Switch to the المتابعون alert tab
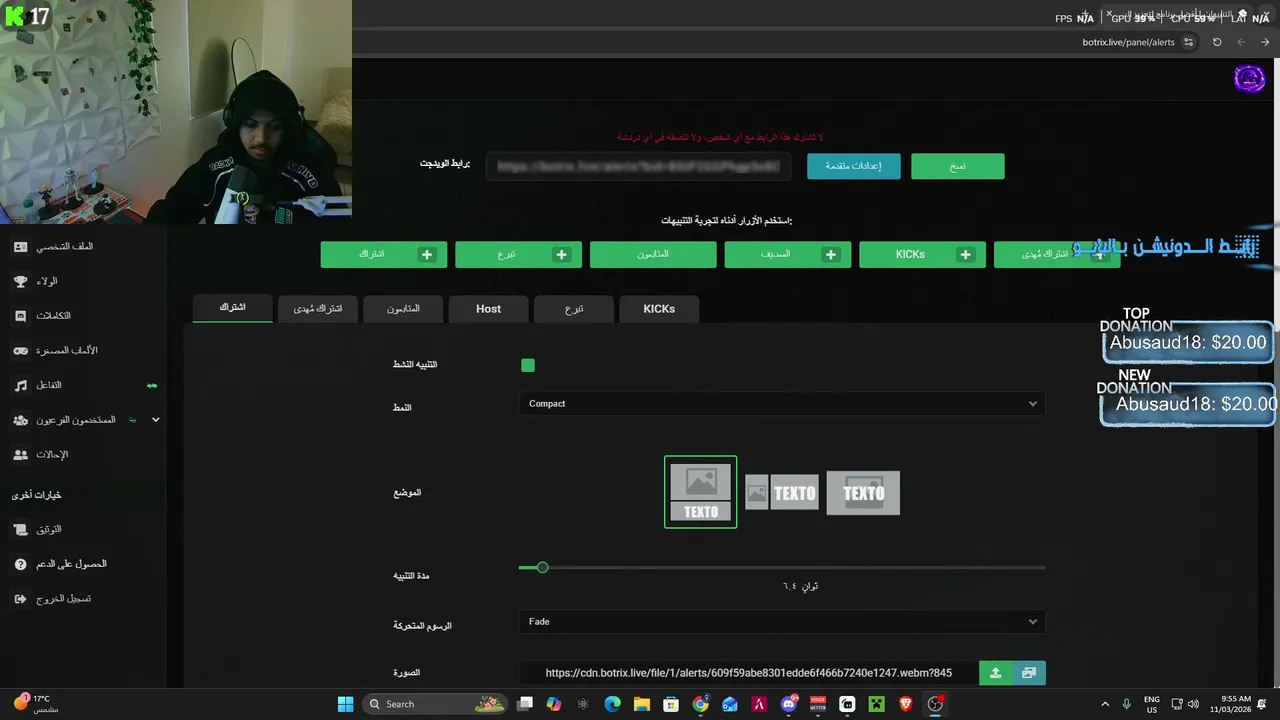Viewport: 1280px width, 720px height. point(403,309)
